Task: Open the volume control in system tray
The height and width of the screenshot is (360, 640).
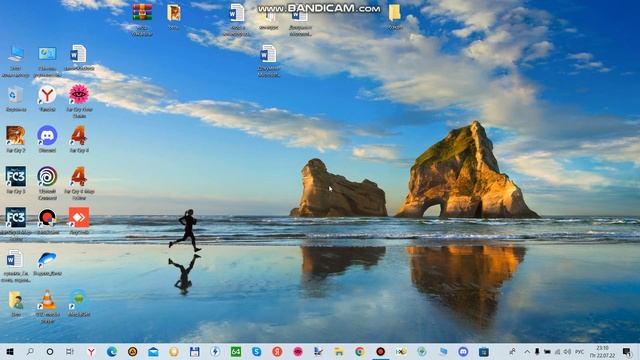Action: pyautogui.click(x=567, y=351)
